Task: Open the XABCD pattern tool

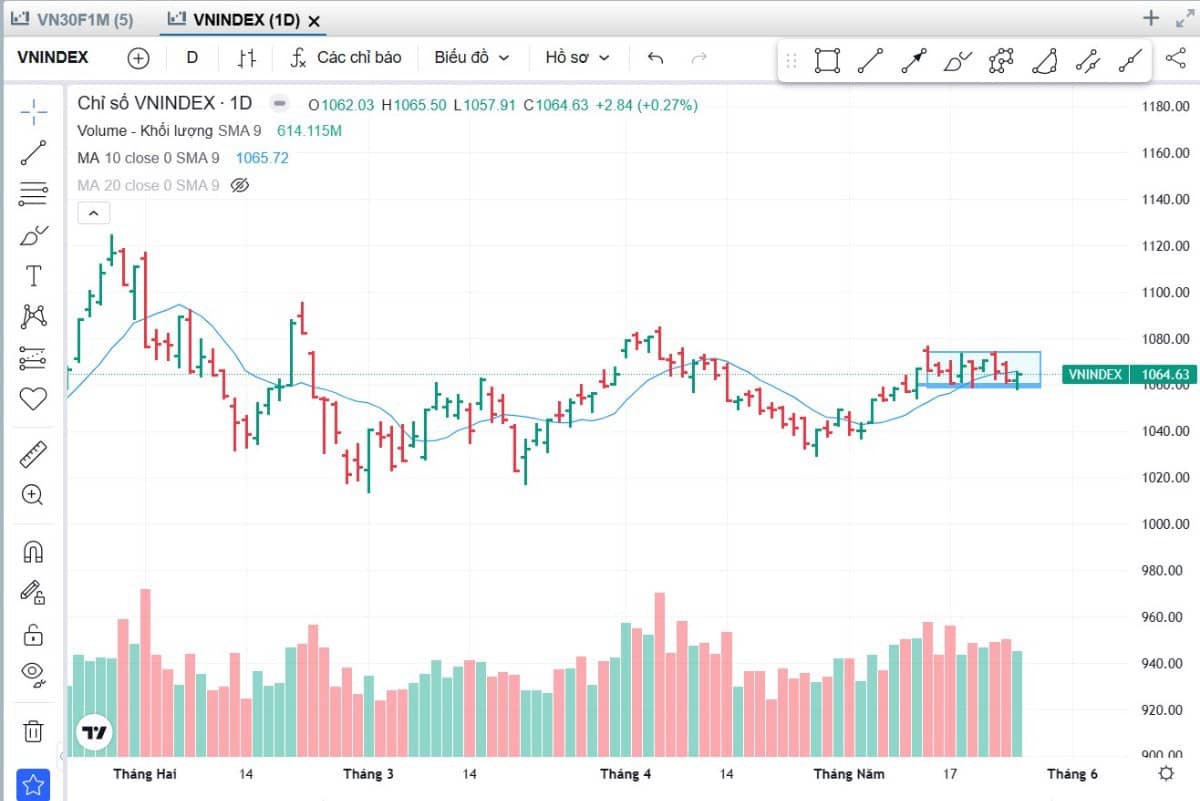Action: coord(33,317)
